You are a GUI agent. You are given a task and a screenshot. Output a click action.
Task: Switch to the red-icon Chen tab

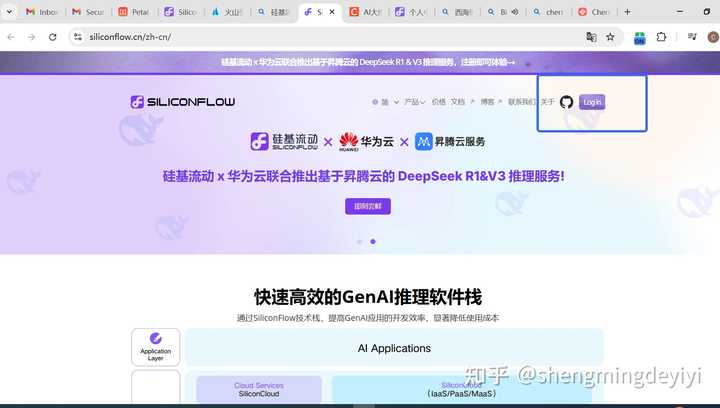[595, 12]
